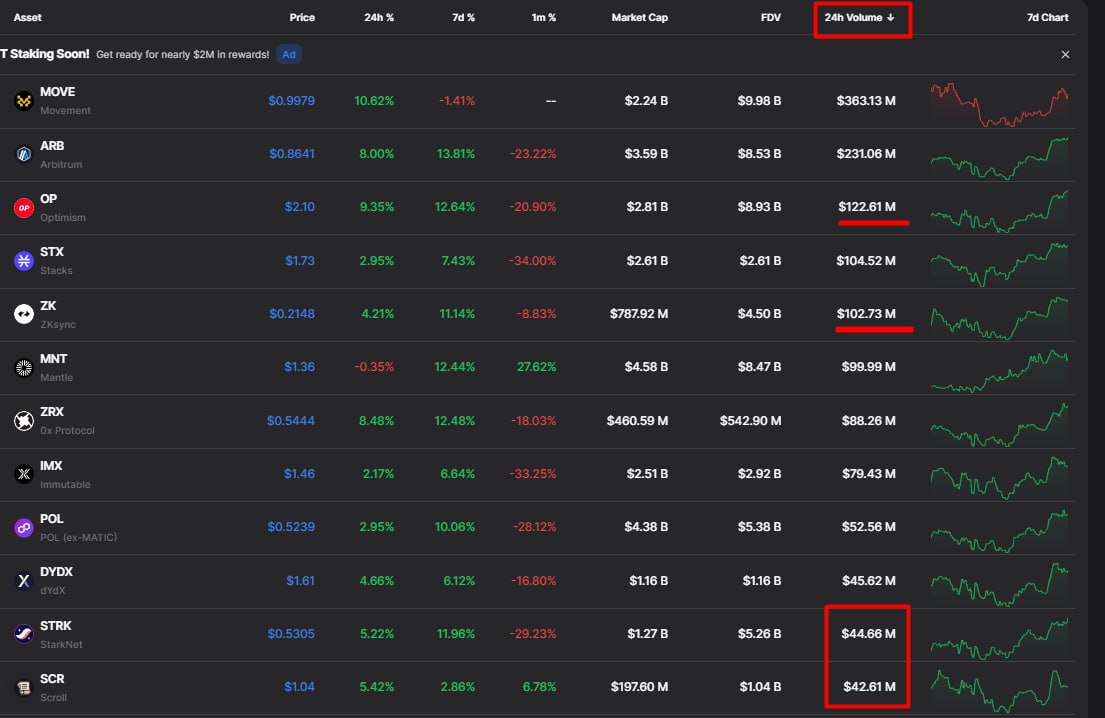Click the ZK price $0.2148
The width and height of the screenshot is (1105, 718).
click(292, 314)
